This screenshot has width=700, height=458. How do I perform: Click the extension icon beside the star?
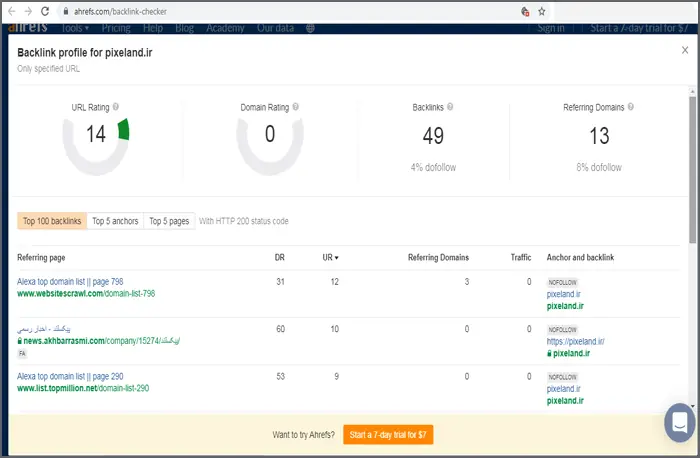[x=525, y=12]
